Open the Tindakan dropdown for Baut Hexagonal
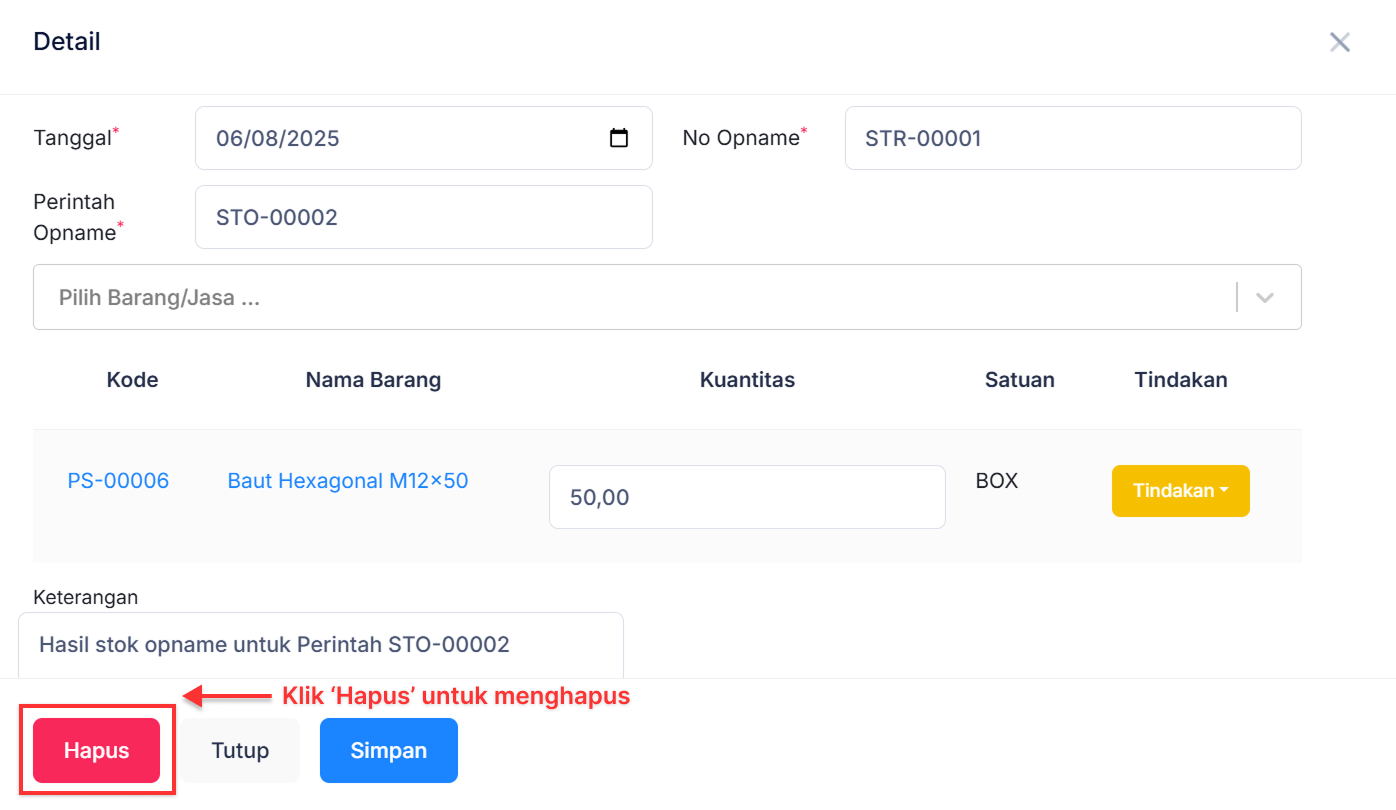 [x=1180, y=491]
